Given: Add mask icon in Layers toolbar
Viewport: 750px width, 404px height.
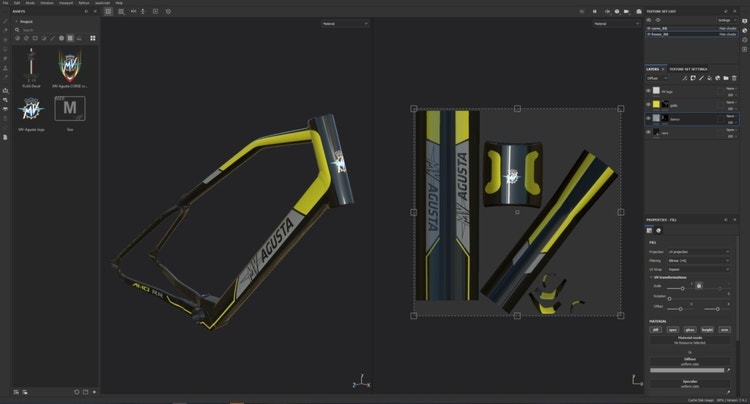Looking at the screenshot, I should 693,78.
